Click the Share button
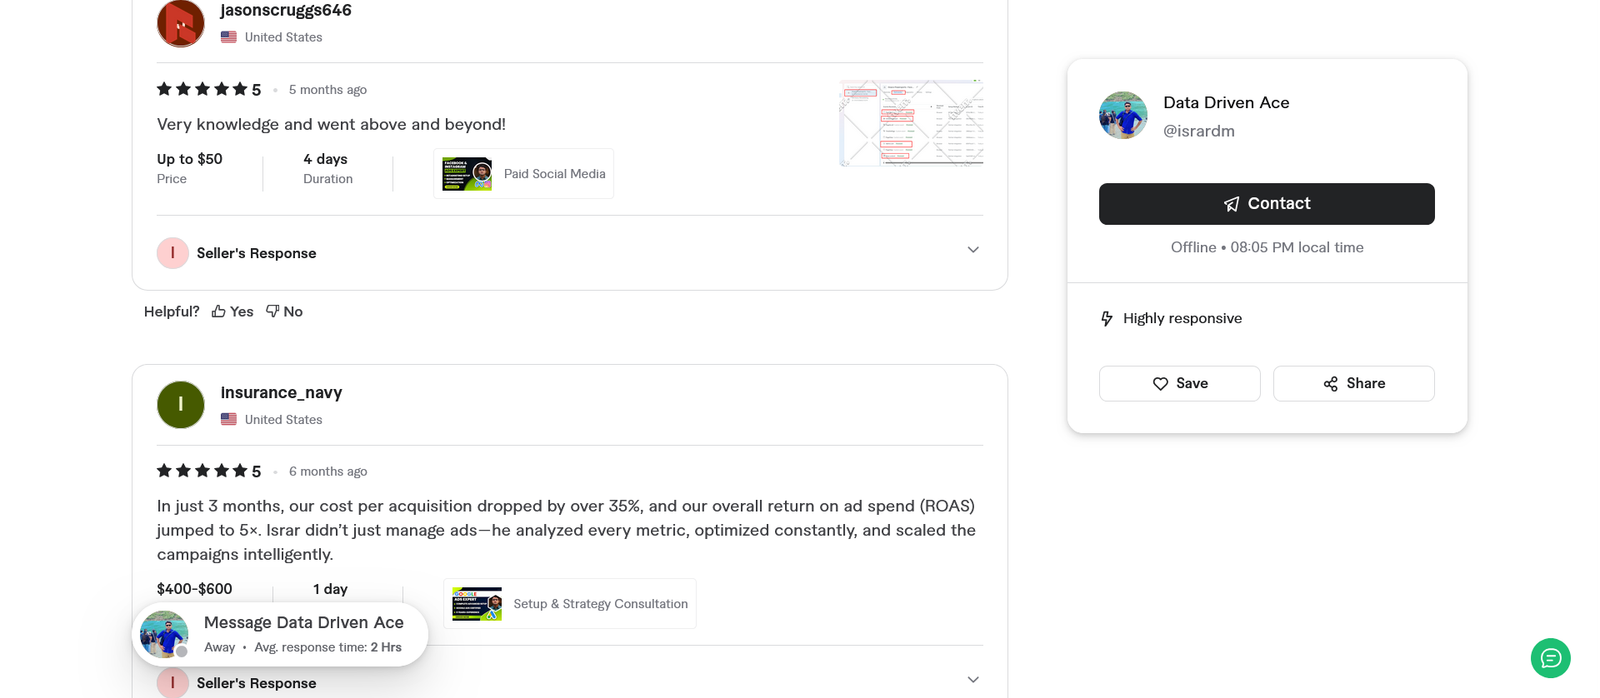1600x698 pixels. pos(1353,383)
